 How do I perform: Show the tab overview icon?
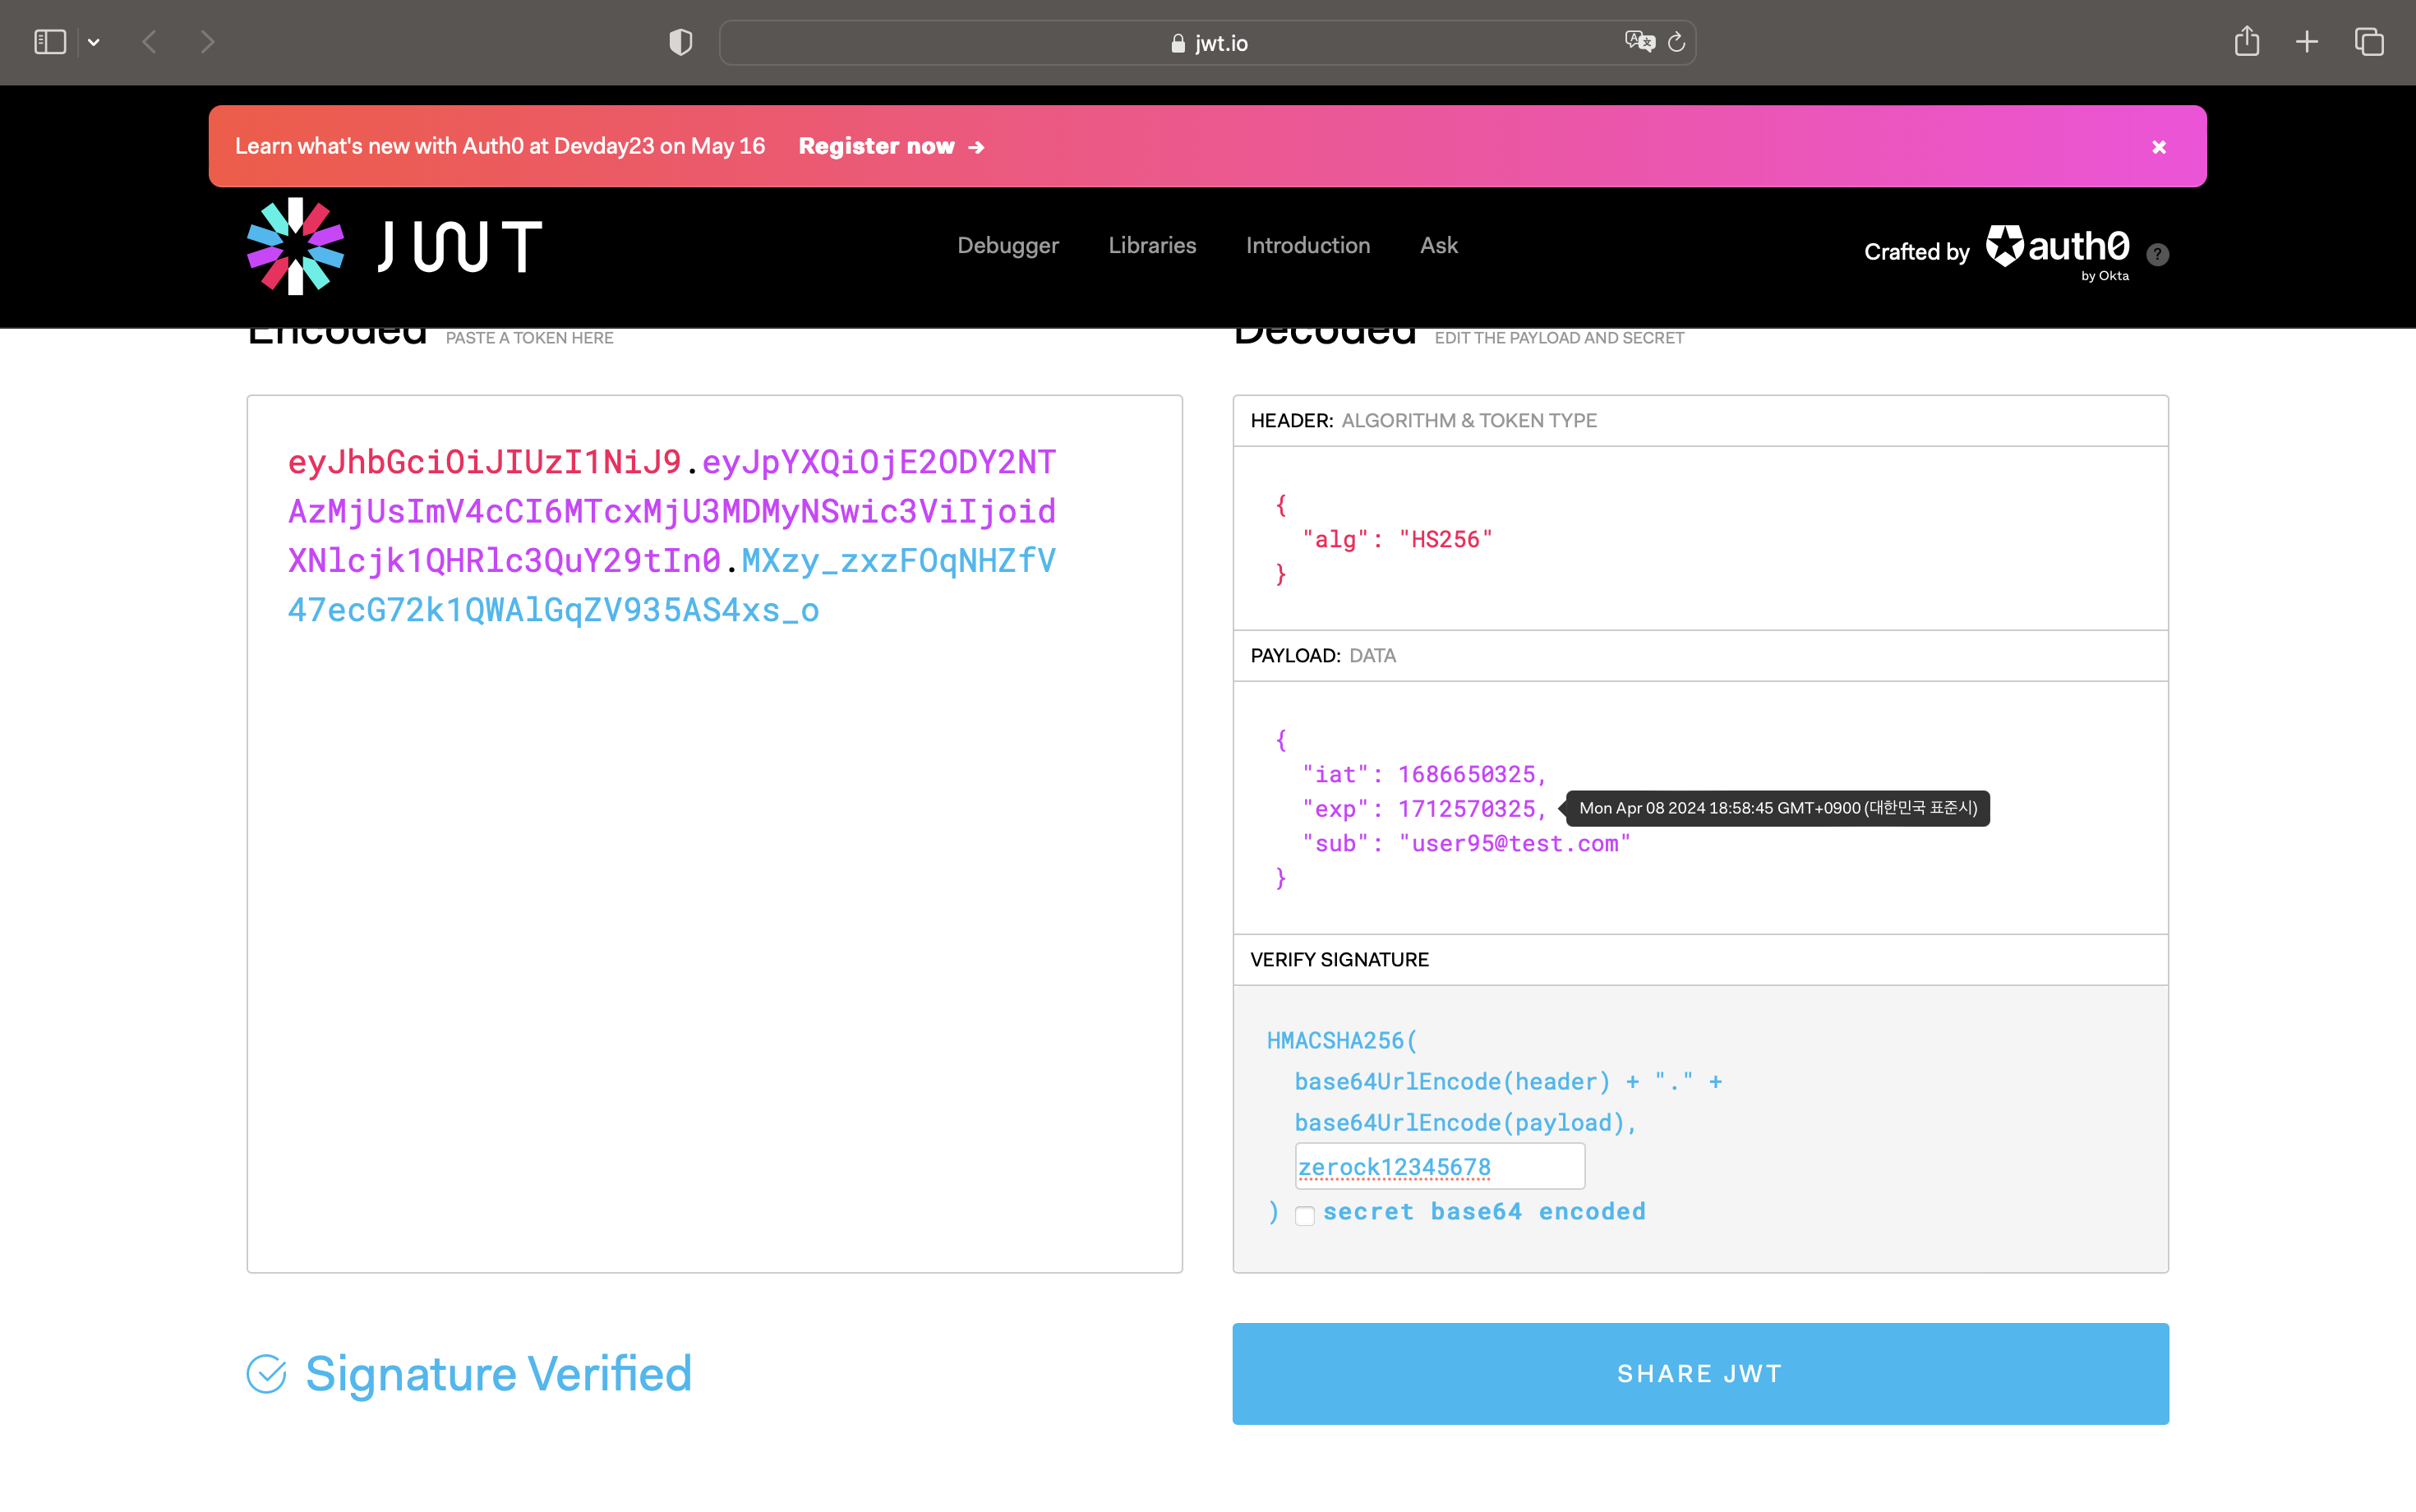[2369, 42]
